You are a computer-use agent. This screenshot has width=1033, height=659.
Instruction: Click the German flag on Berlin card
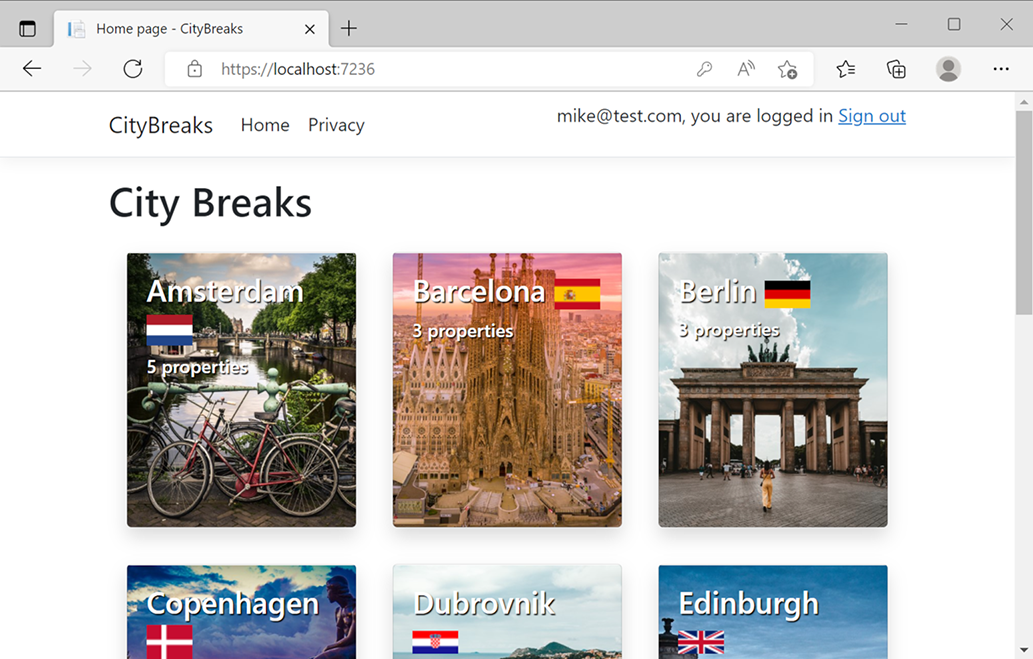[787, 294]
